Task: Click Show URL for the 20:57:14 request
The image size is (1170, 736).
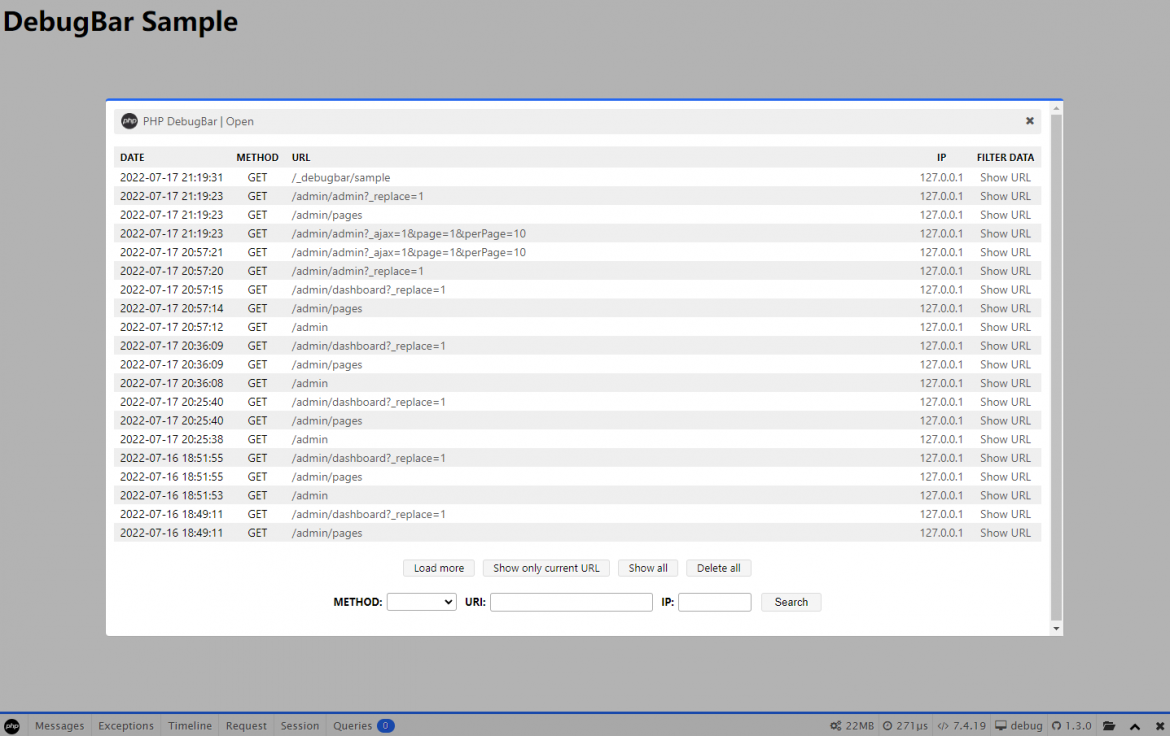Action: click(x=1005, y=308)
